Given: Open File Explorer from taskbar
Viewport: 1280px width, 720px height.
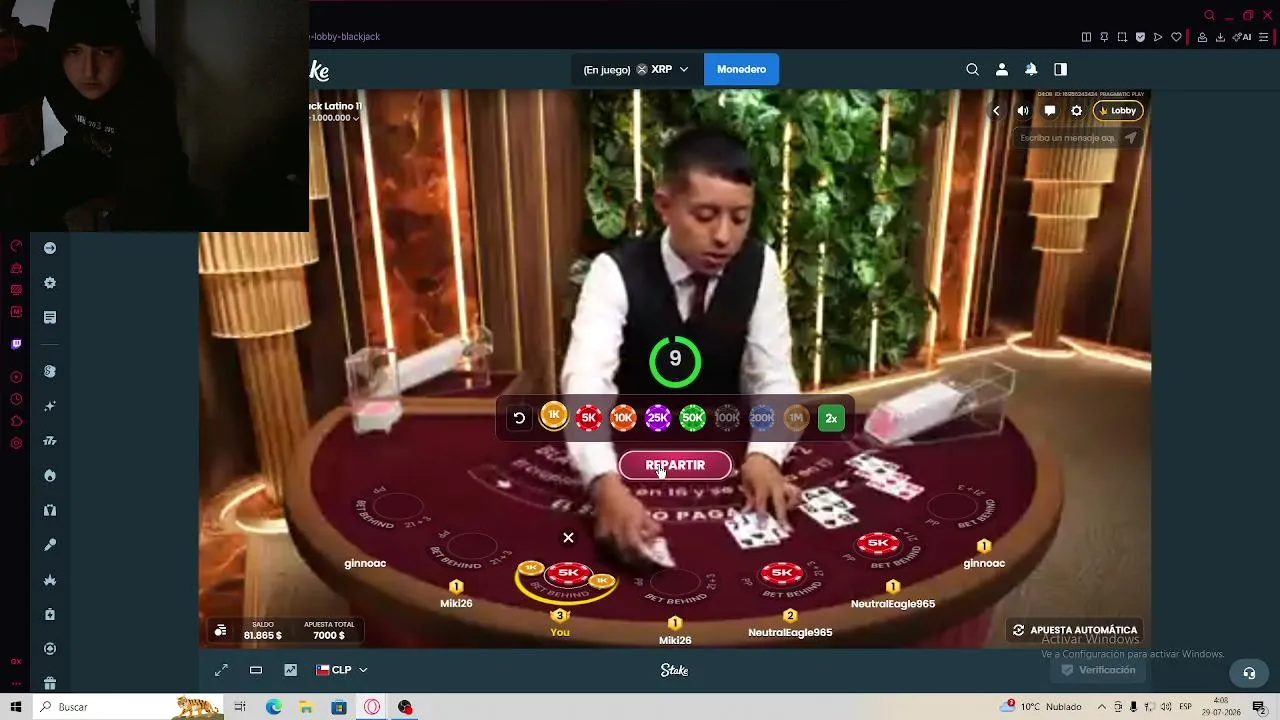Looking at the screenshot, I should point(306,707).
